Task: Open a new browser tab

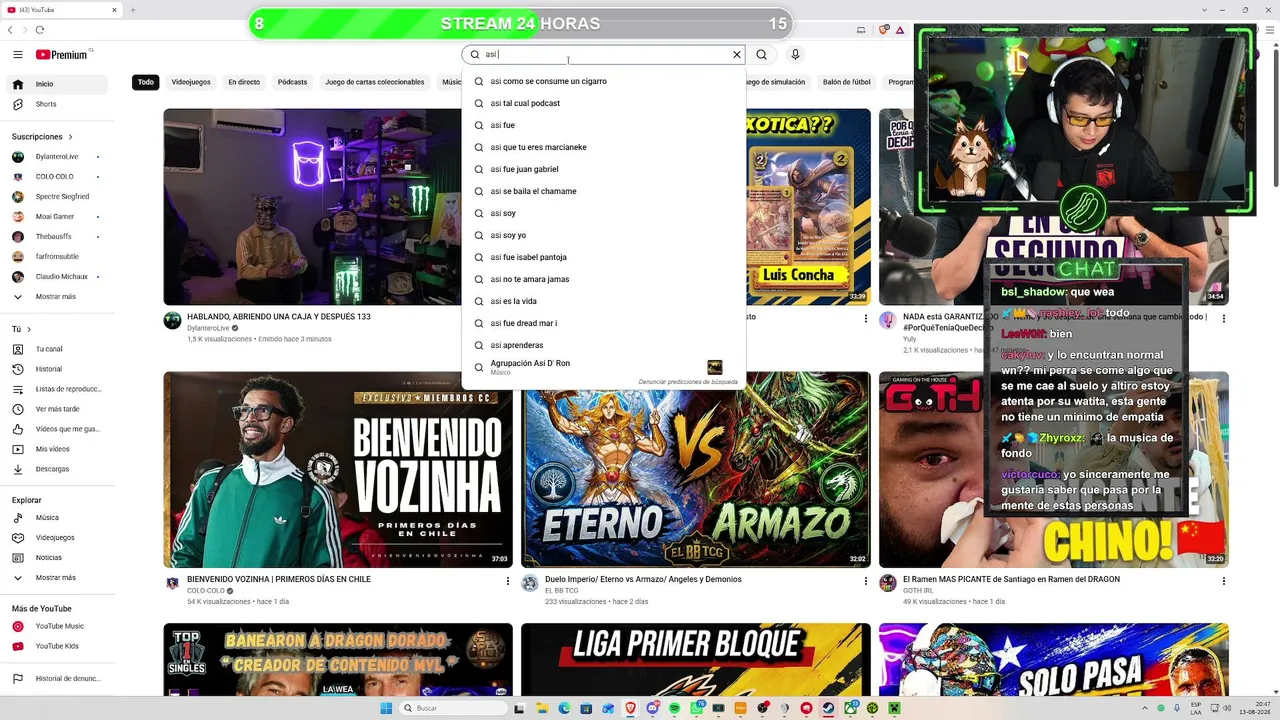Action: [x=133, y=10]
